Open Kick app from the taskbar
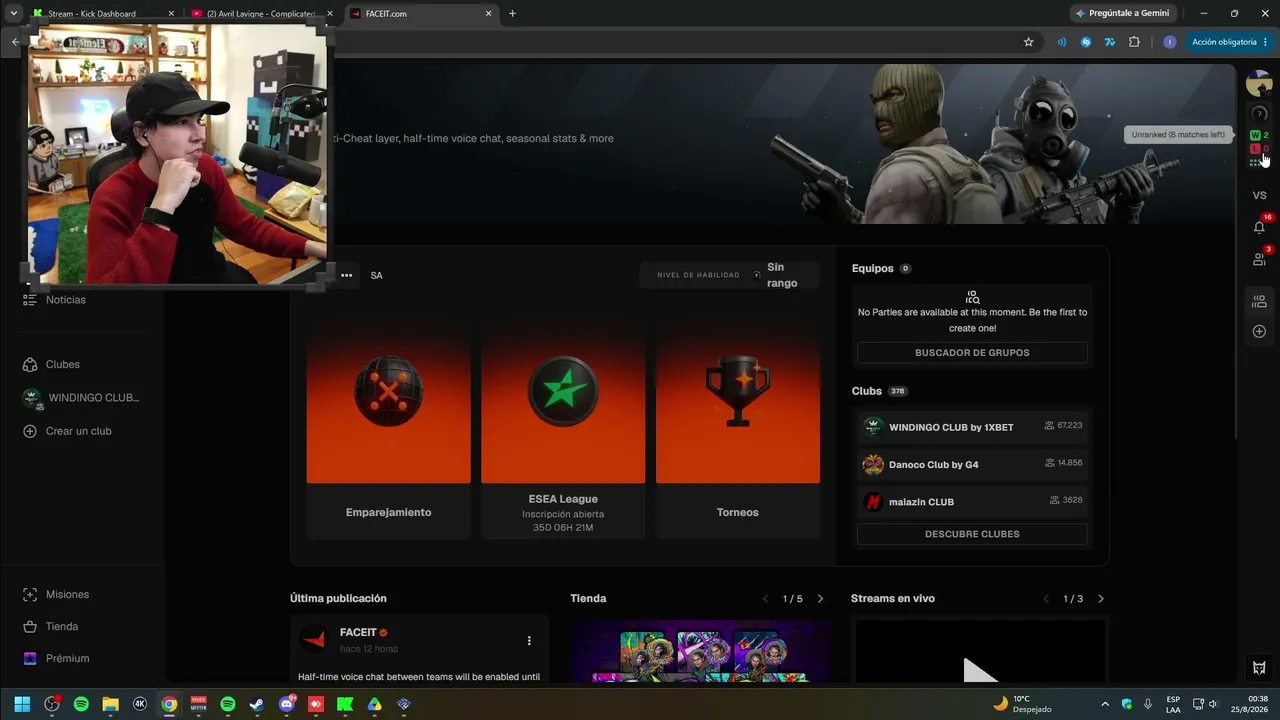 click(345, 704)
